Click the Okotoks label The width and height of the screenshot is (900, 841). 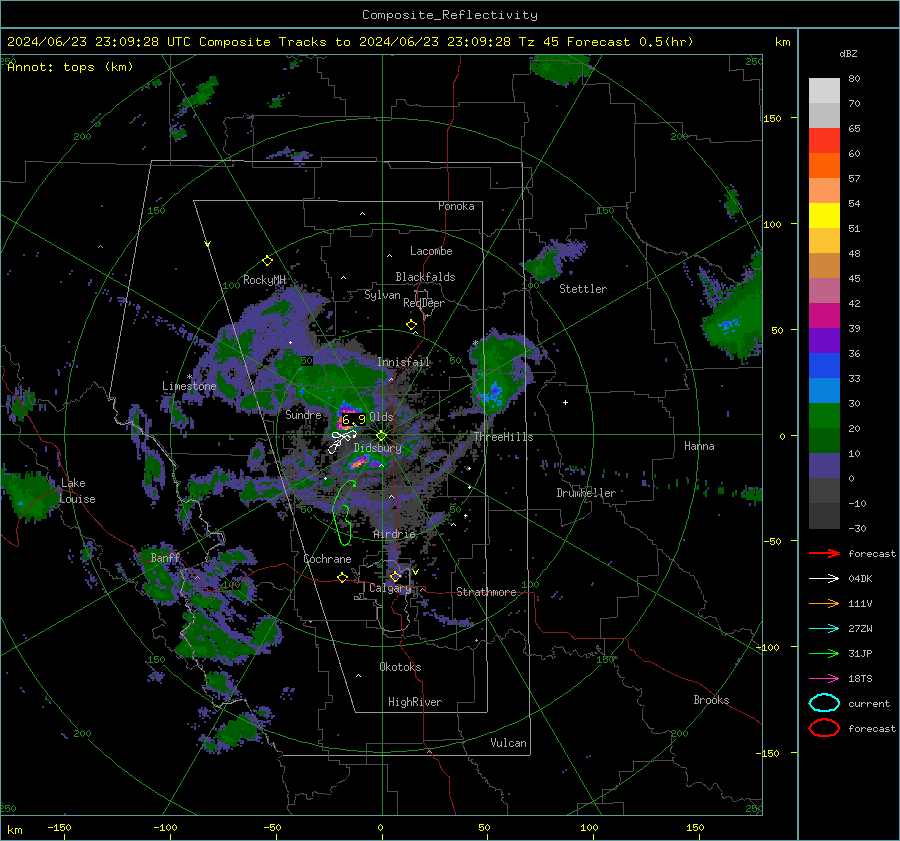coord(400,667)
